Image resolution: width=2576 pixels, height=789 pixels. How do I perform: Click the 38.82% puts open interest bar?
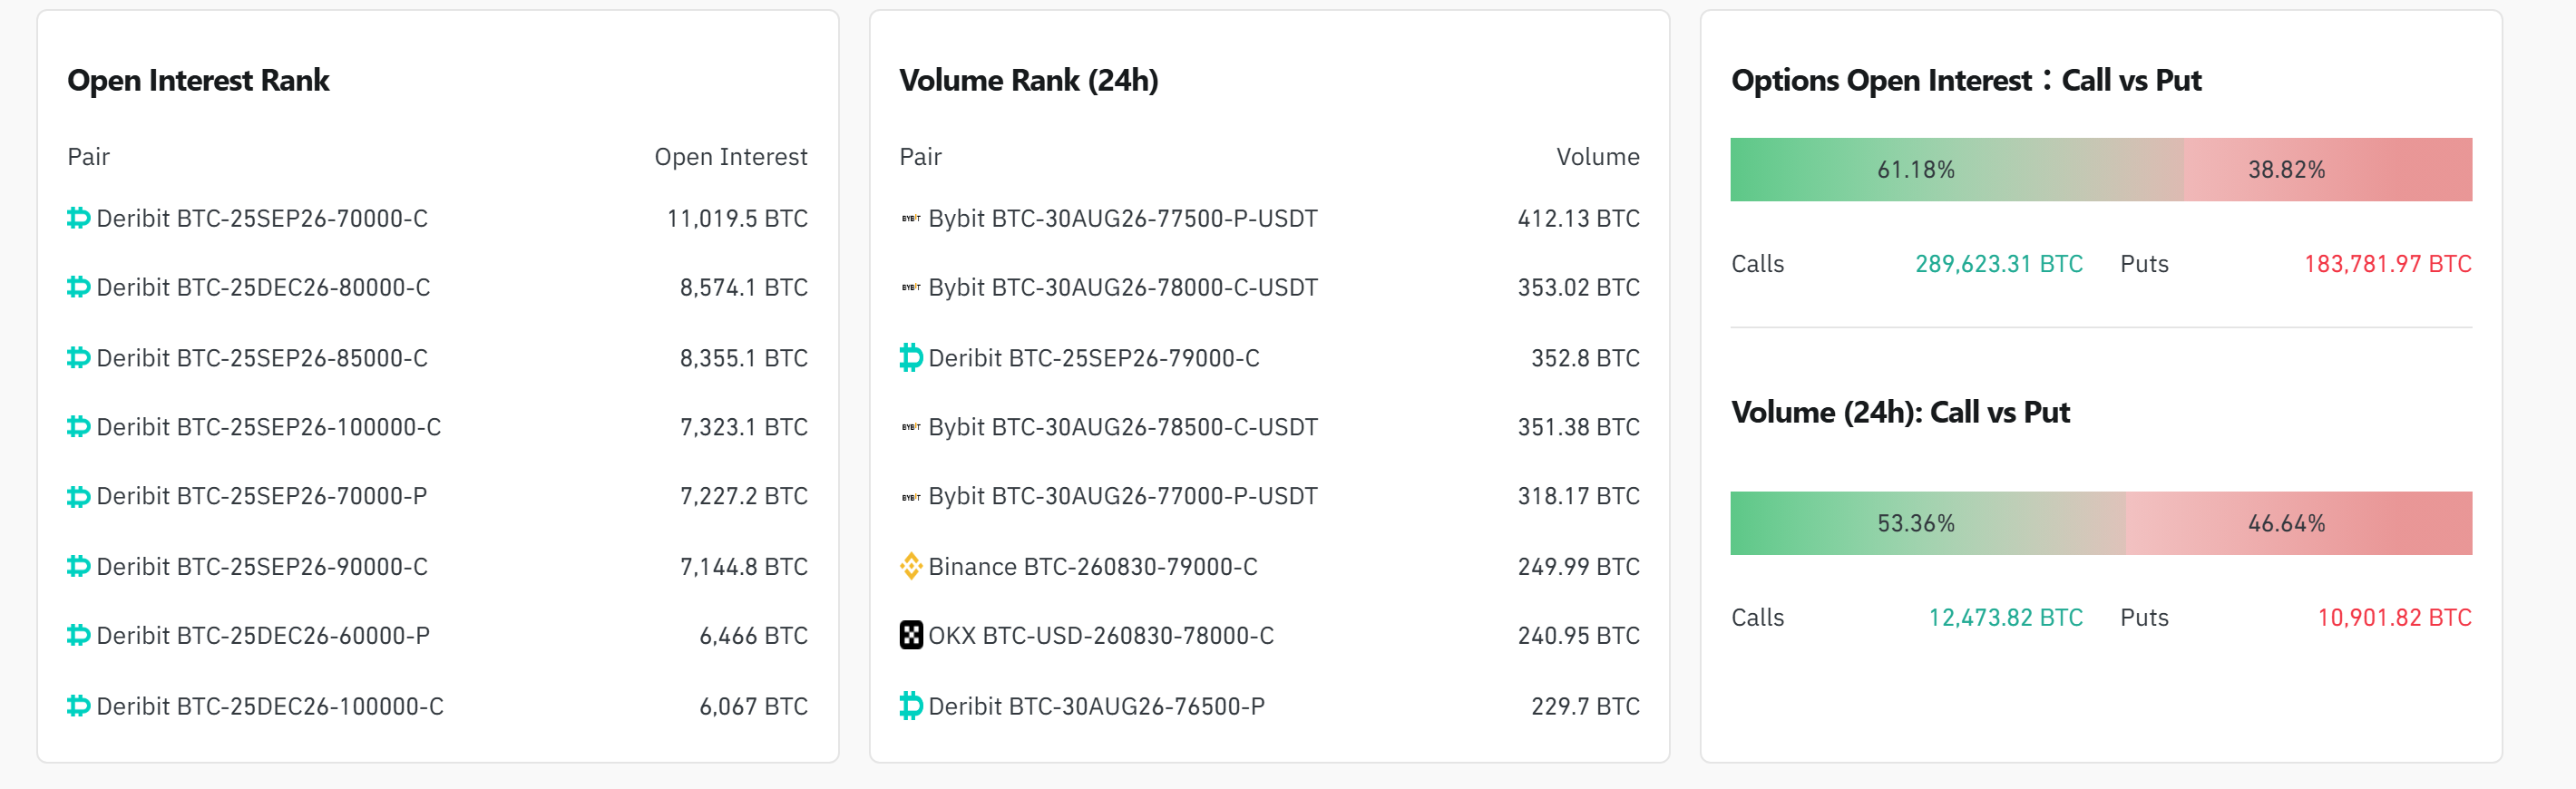point(2328,169)
